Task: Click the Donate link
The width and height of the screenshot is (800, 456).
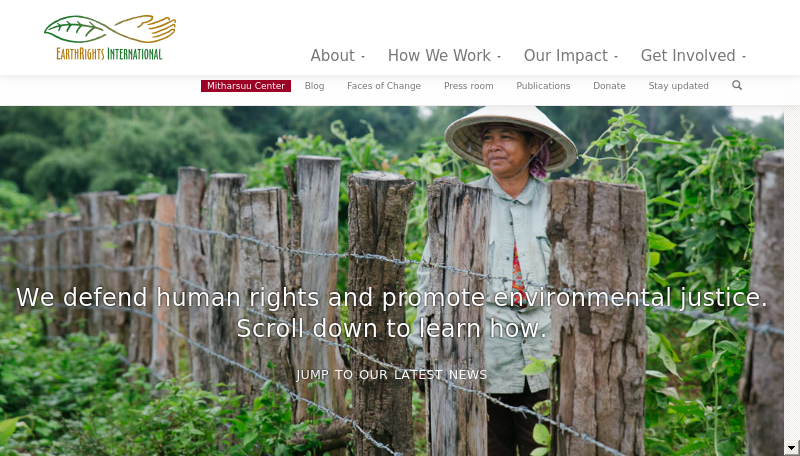Action: point(609,86)
